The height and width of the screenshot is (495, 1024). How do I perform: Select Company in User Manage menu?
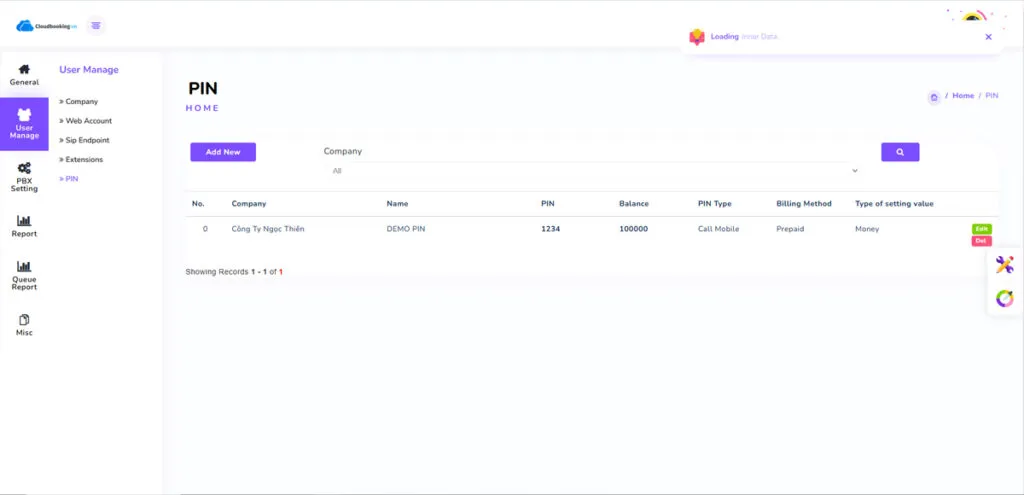[x=81, y=102]
